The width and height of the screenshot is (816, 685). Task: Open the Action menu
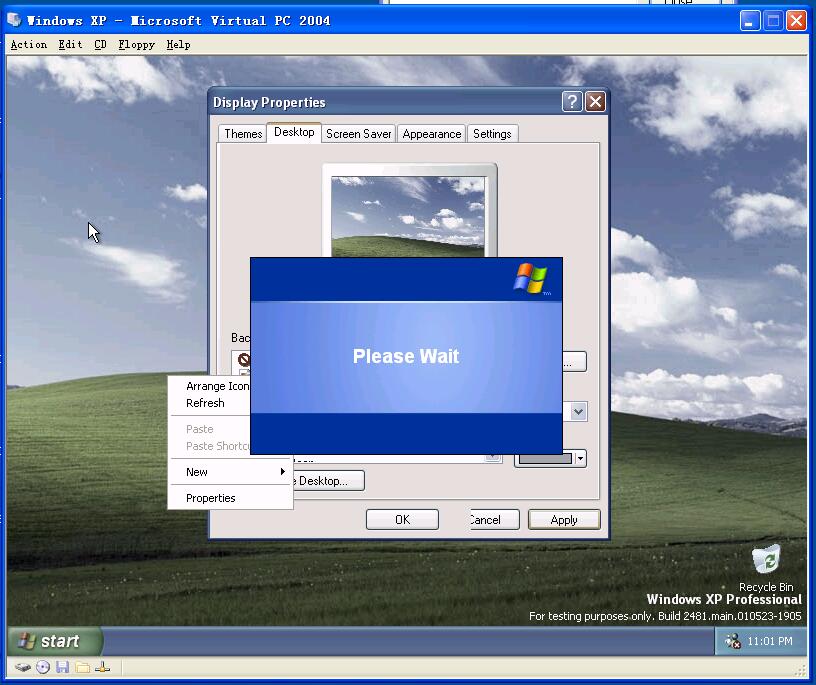29,45
